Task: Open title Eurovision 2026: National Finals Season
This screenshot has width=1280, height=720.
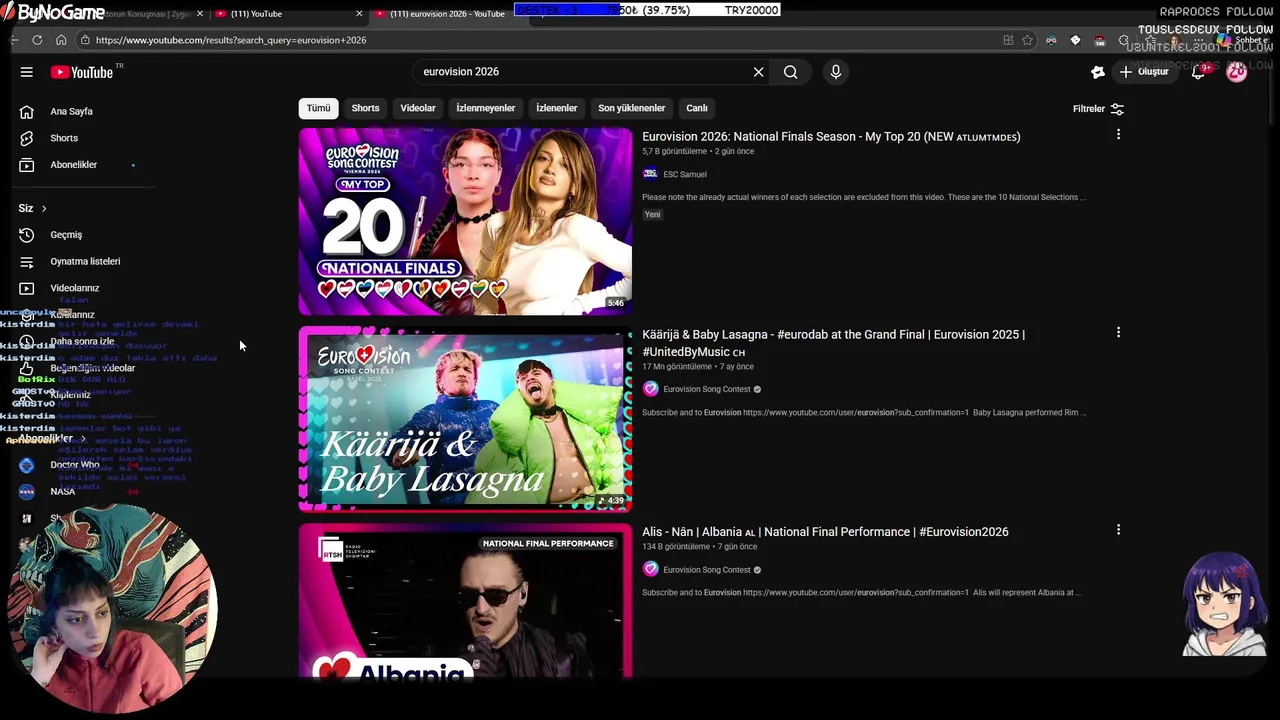Action: click(831, 137)
